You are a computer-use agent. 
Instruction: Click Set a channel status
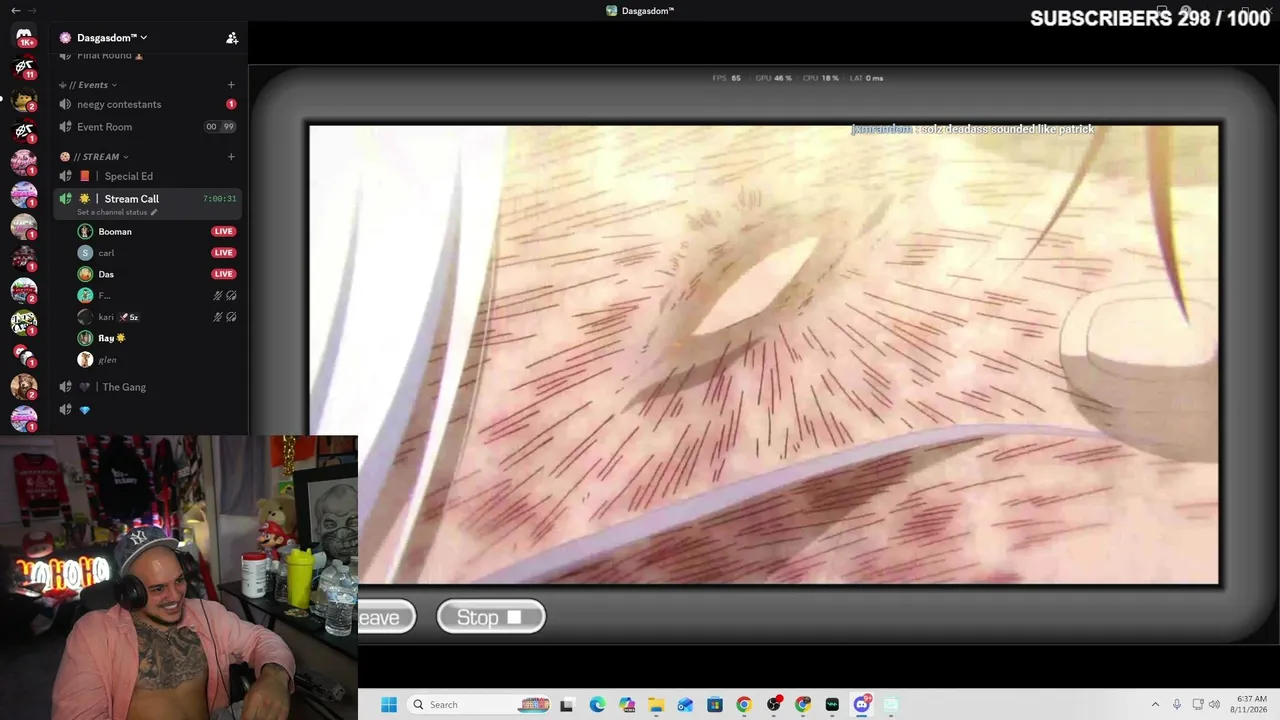click(117, 212)
